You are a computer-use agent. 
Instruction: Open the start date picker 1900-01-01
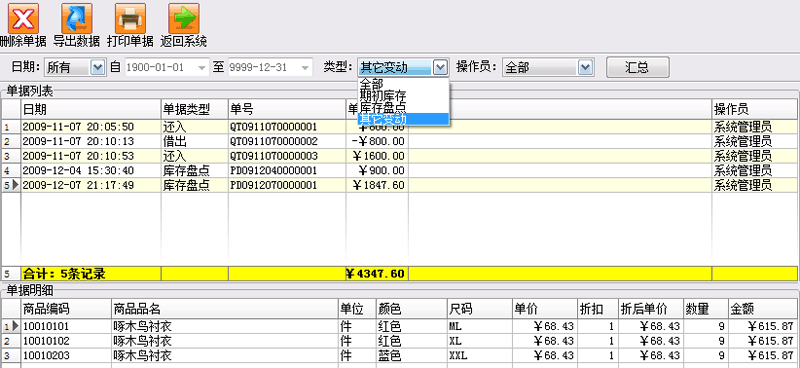click(167, 67)
